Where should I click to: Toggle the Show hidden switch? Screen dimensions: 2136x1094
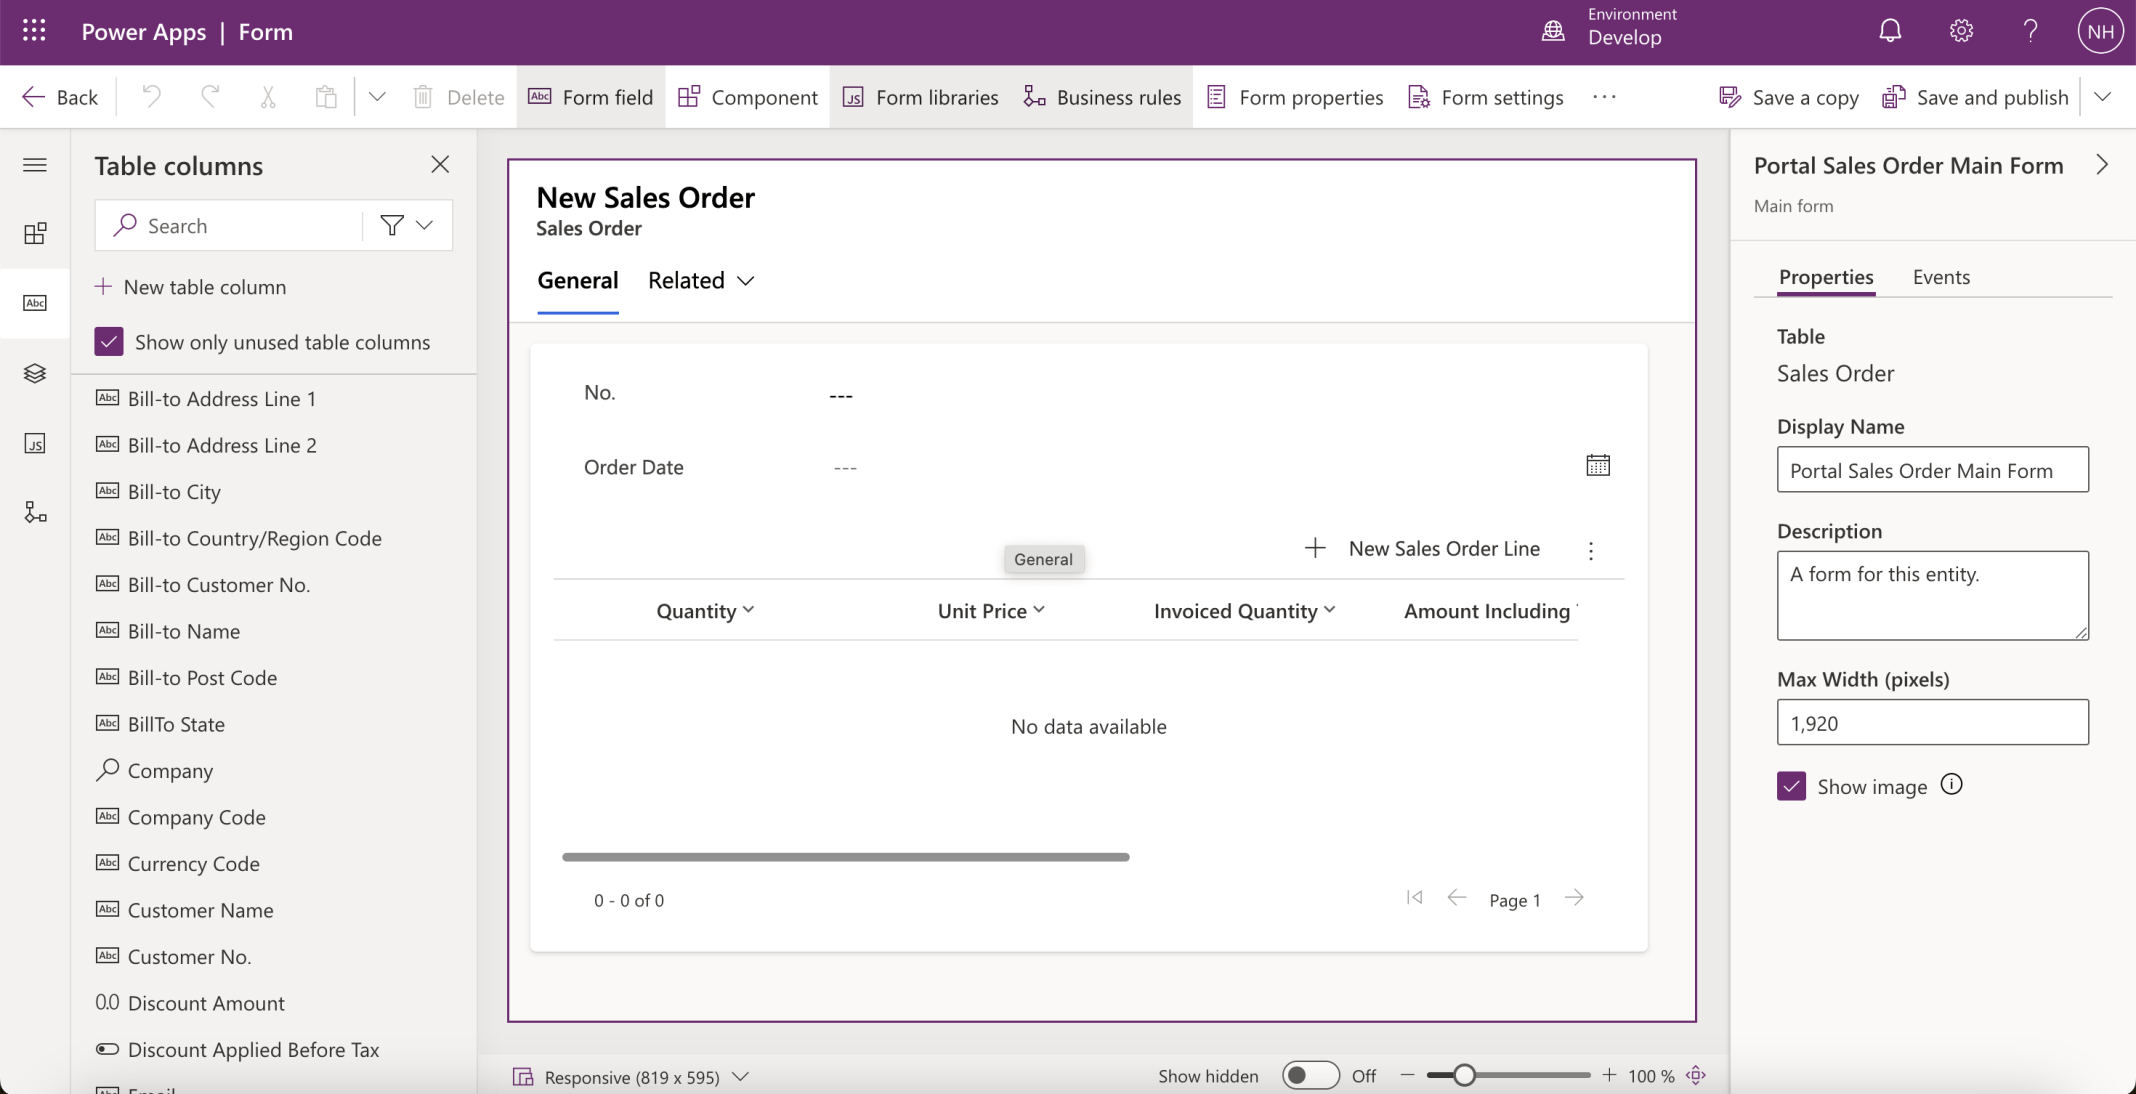click(1310, 1075)
